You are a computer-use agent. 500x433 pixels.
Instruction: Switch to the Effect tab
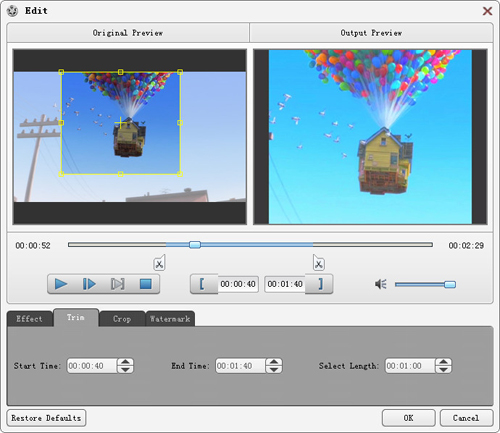pos(30,319)
